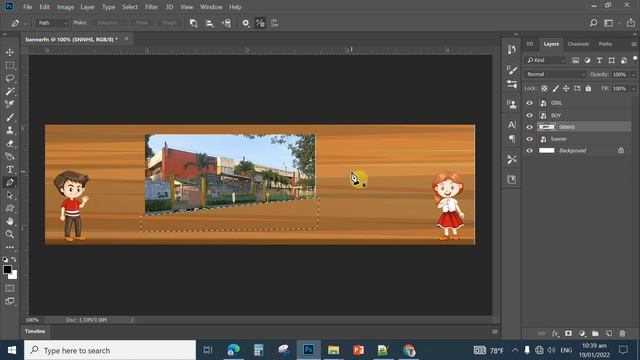Select the Magic Wand tool
This screenshot has width=640, height=360.
pyautogui.click(x=10, y=91)
